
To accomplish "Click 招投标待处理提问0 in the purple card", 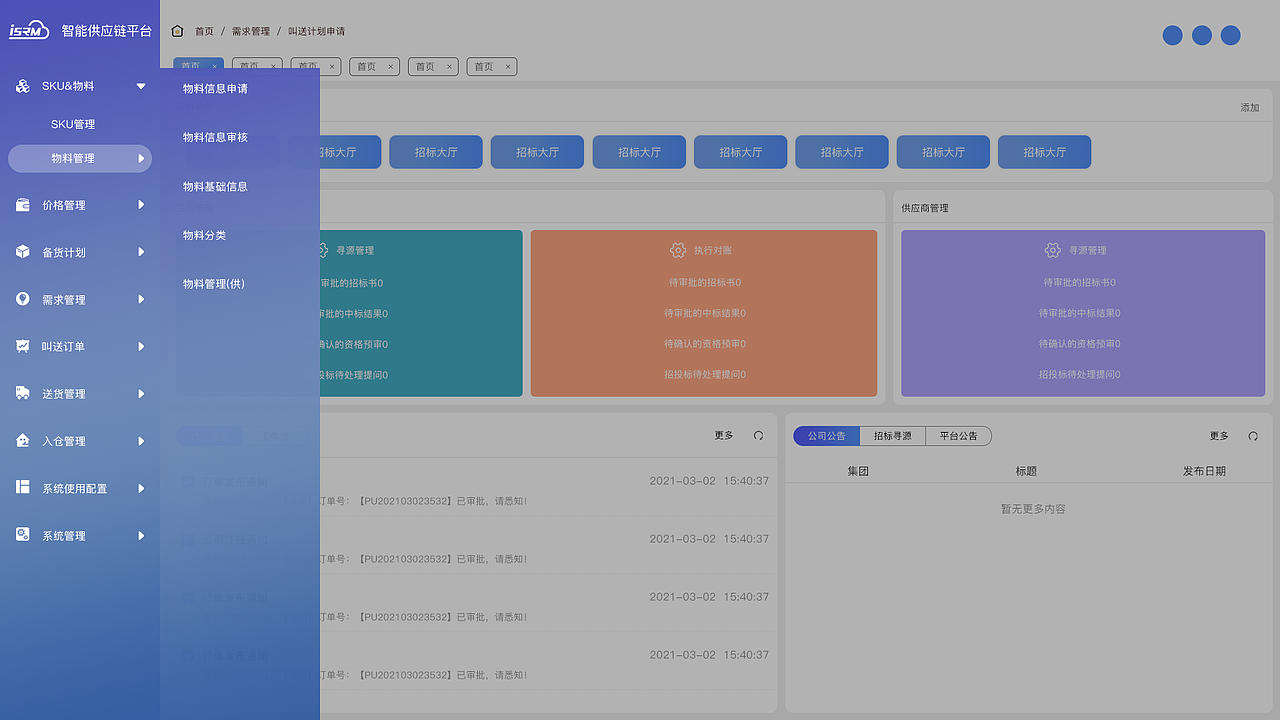I will pos(1079,375).
